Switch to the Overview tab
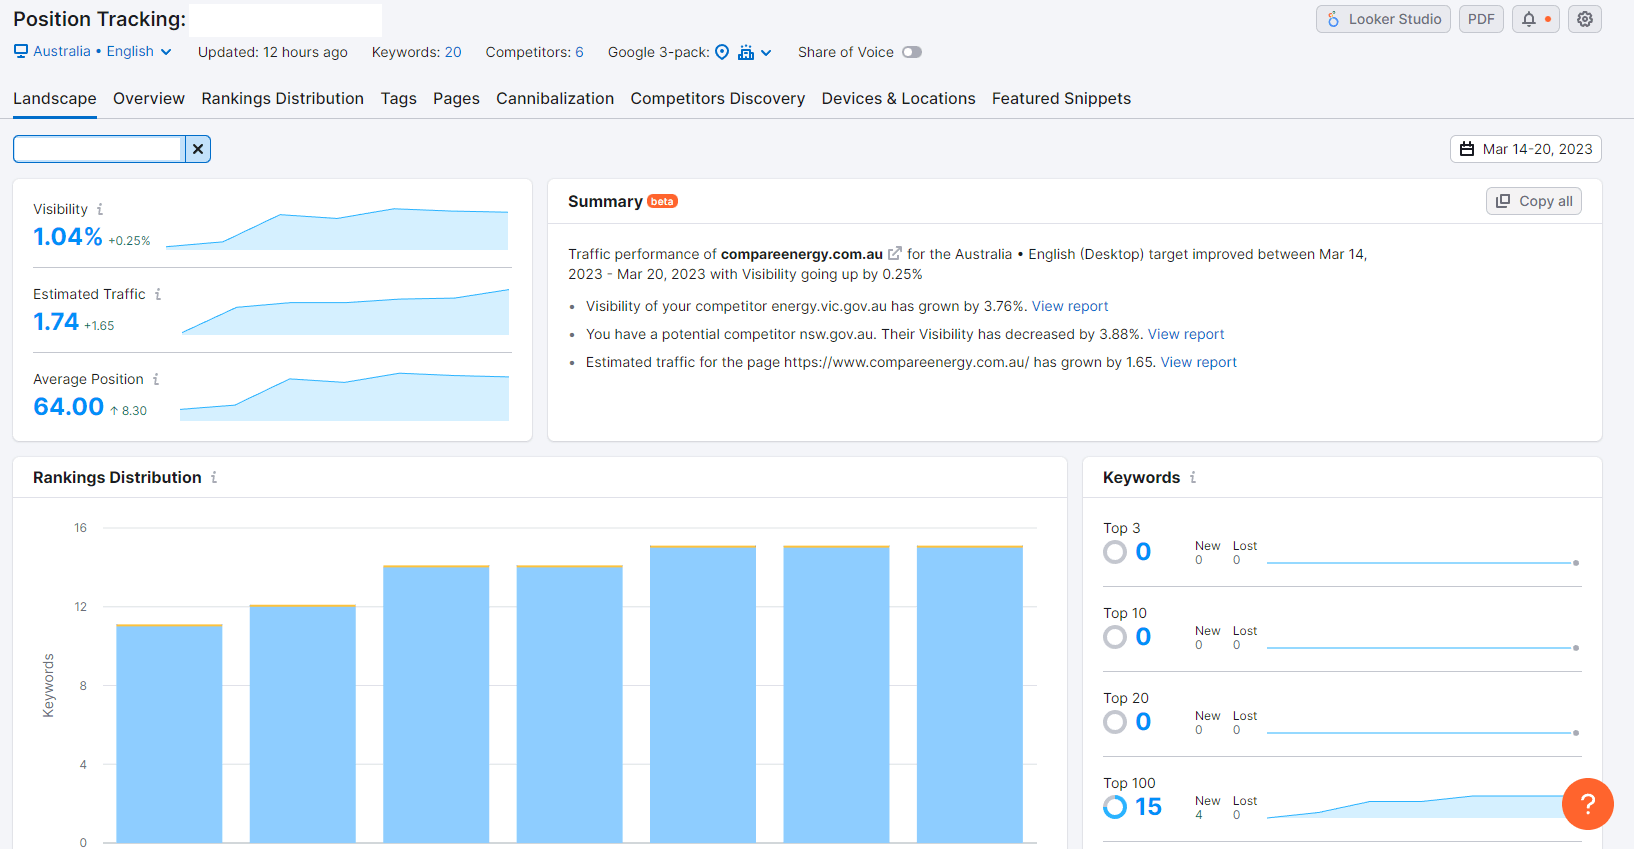This screenshot has width=1634, height=849. tap(149, 98)
